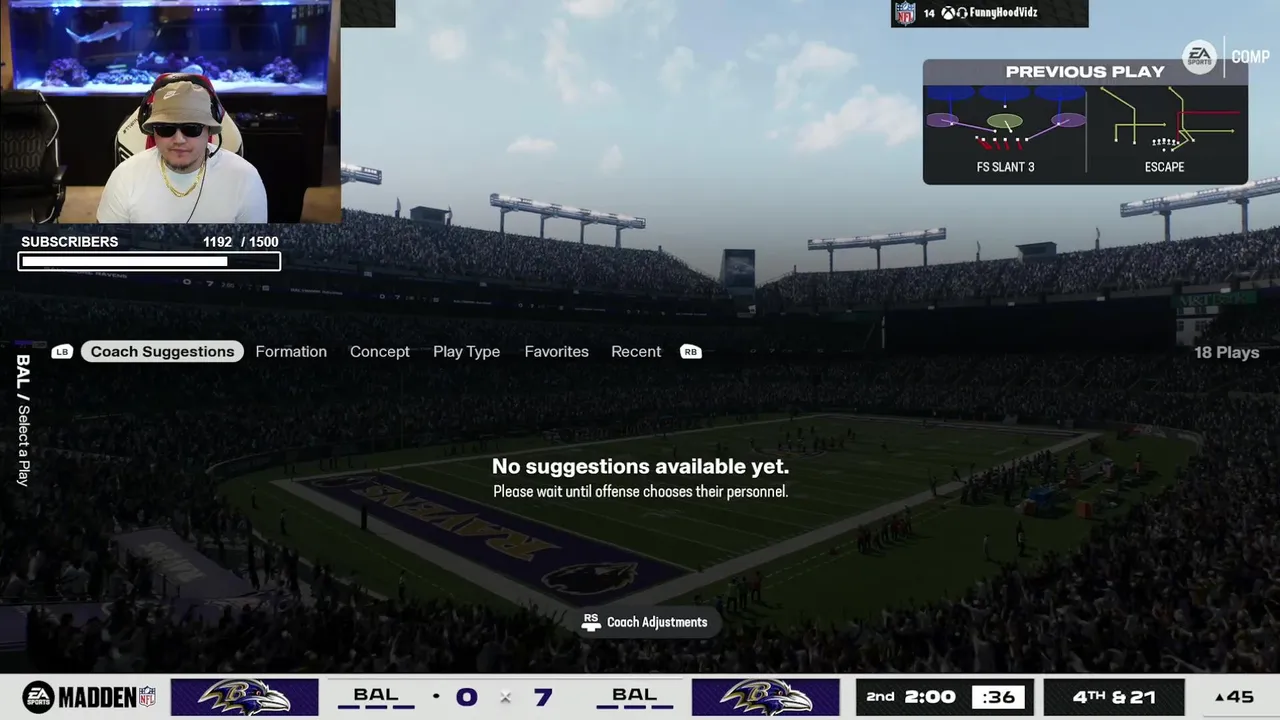Click the RS stick icon

tap(591, 622)
